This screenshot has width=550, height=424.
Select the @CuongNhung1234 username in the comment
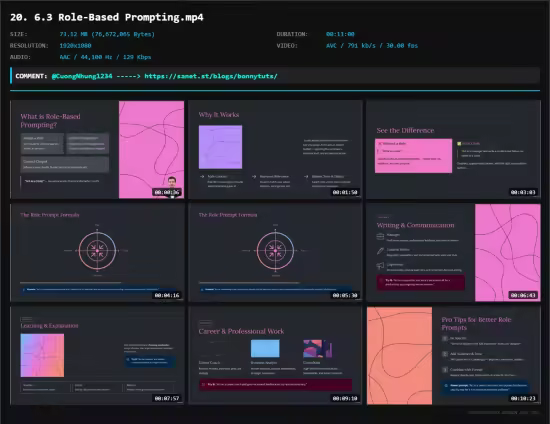pos(82,76)
